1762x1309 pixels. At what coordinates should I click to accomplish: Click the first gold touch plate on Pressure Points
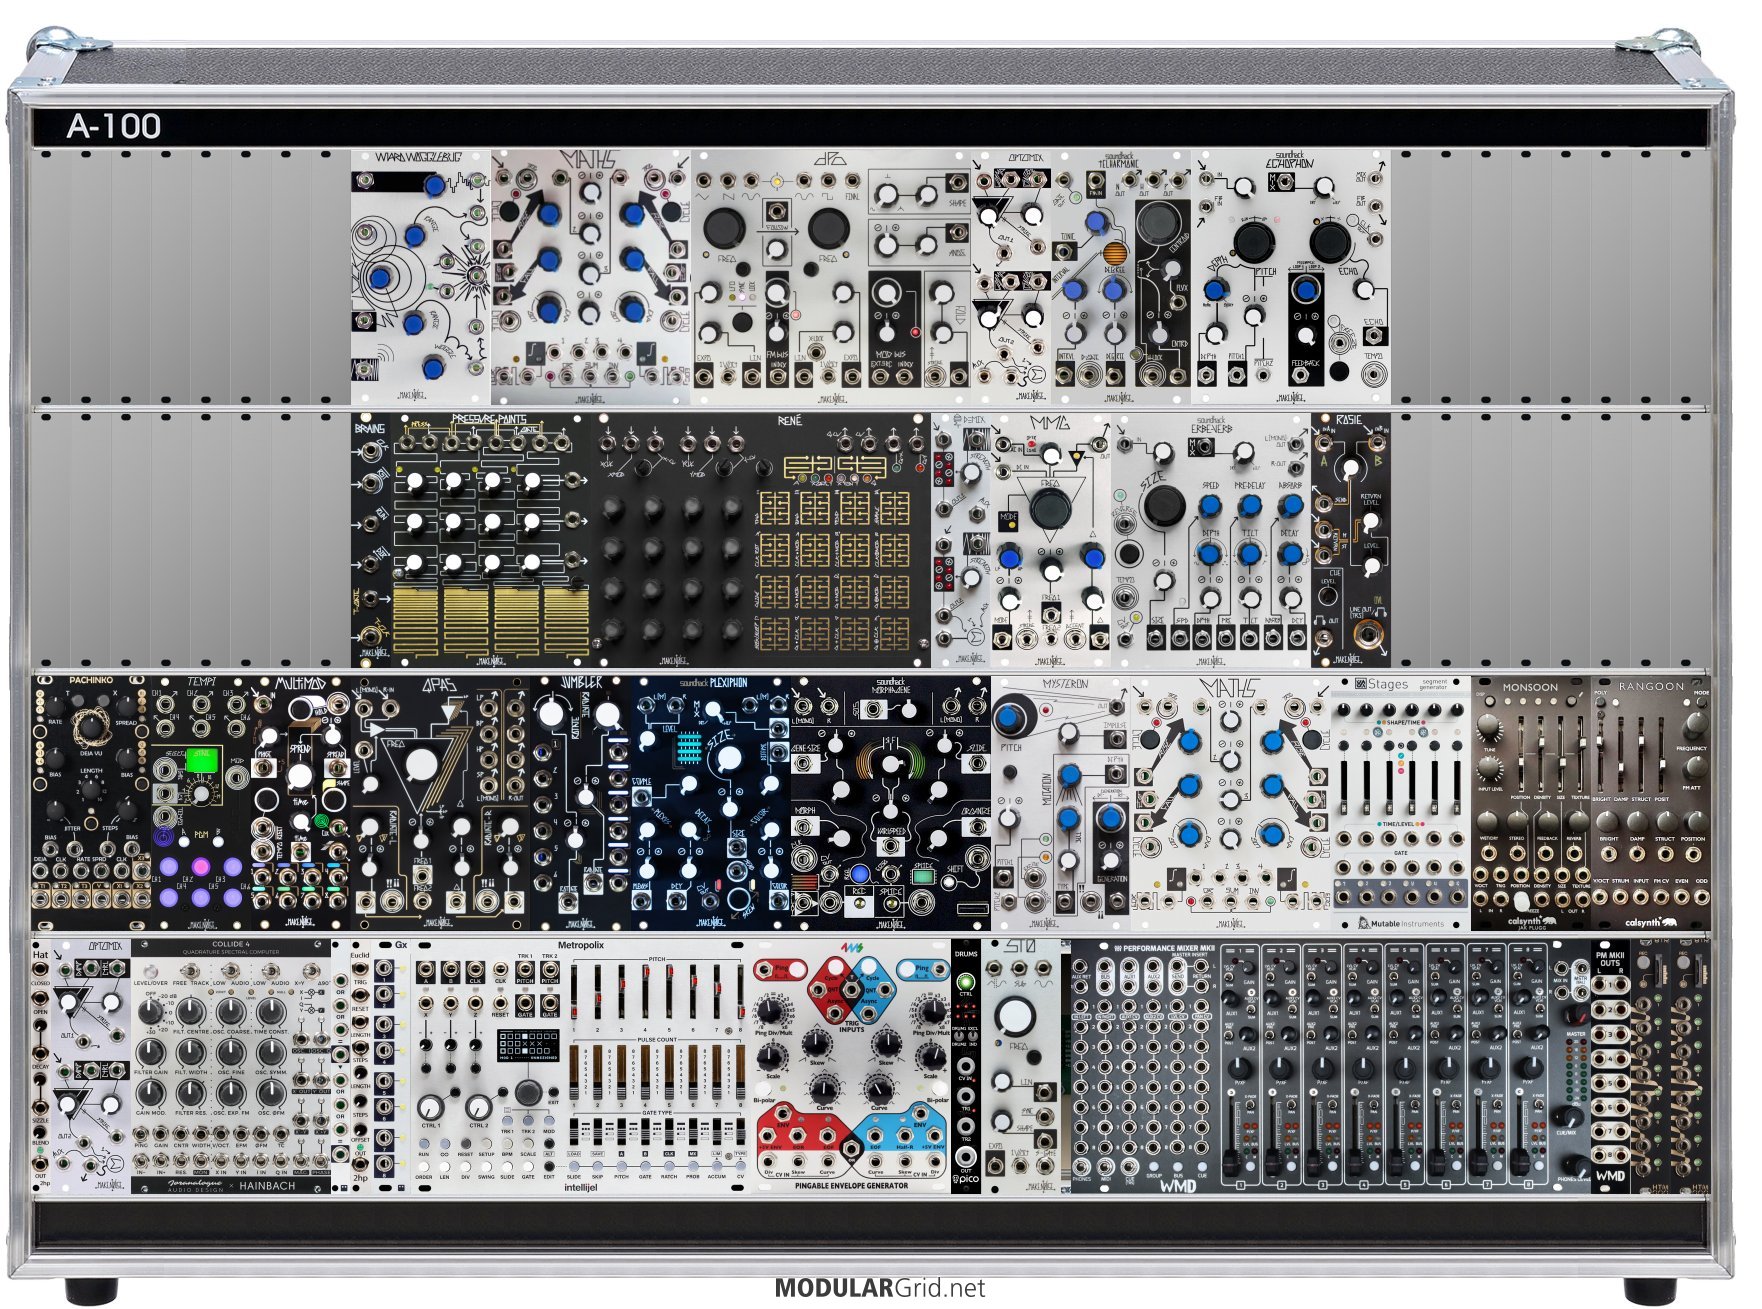416,620
